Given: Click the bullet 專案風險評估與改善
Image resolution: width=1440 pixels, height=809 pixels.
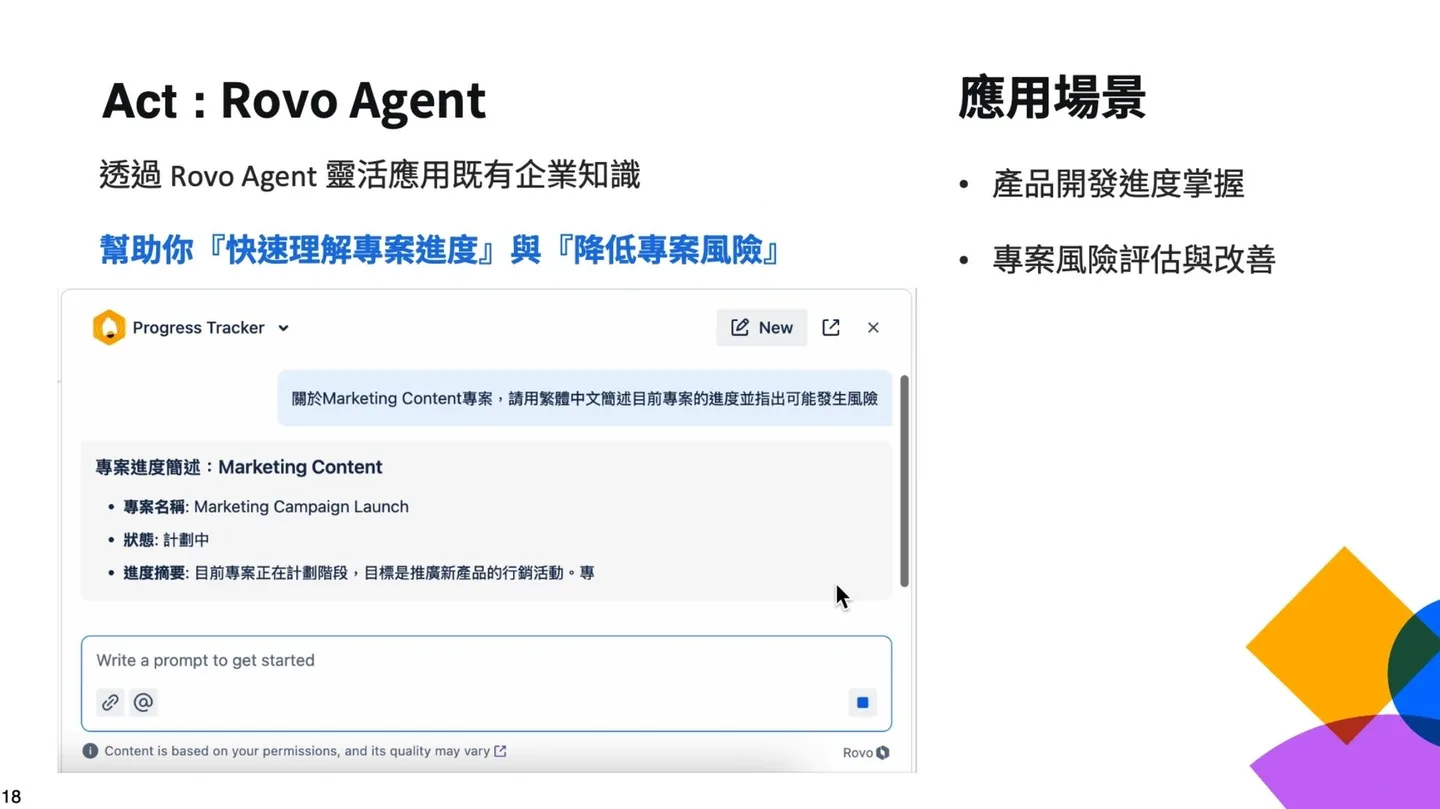Looking at the screenshot, I should click(x=1134, y=260).
